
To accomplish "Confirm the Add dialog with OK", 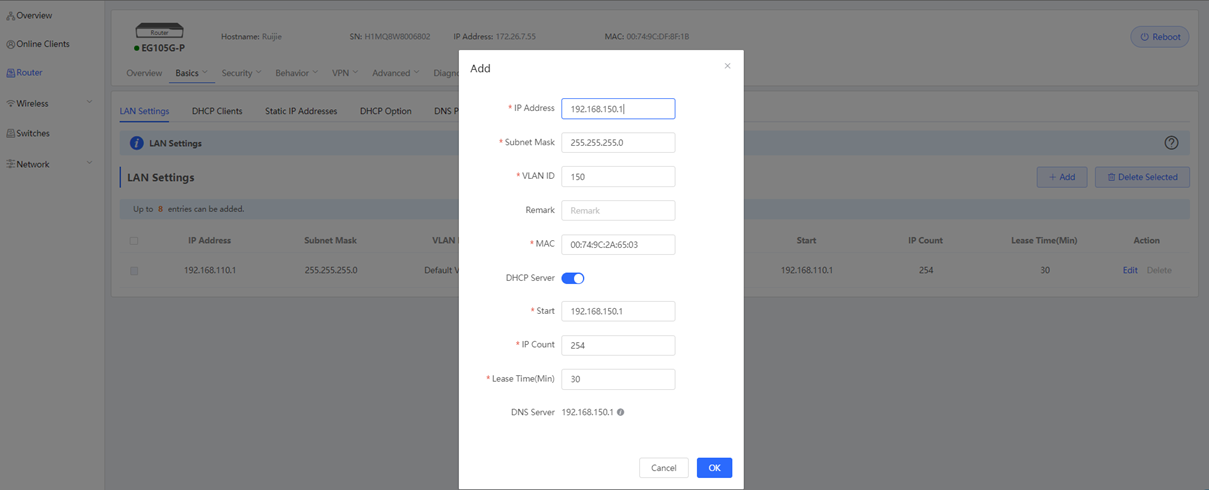I will tap(714, 468).
